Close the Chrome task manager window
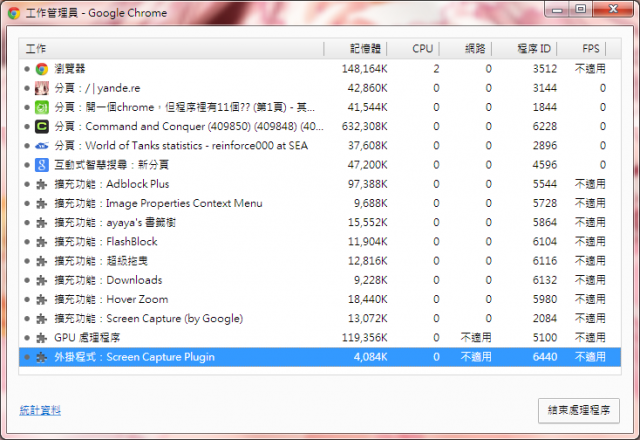This screenshot has height=440, width=640. tap(613, 9)
